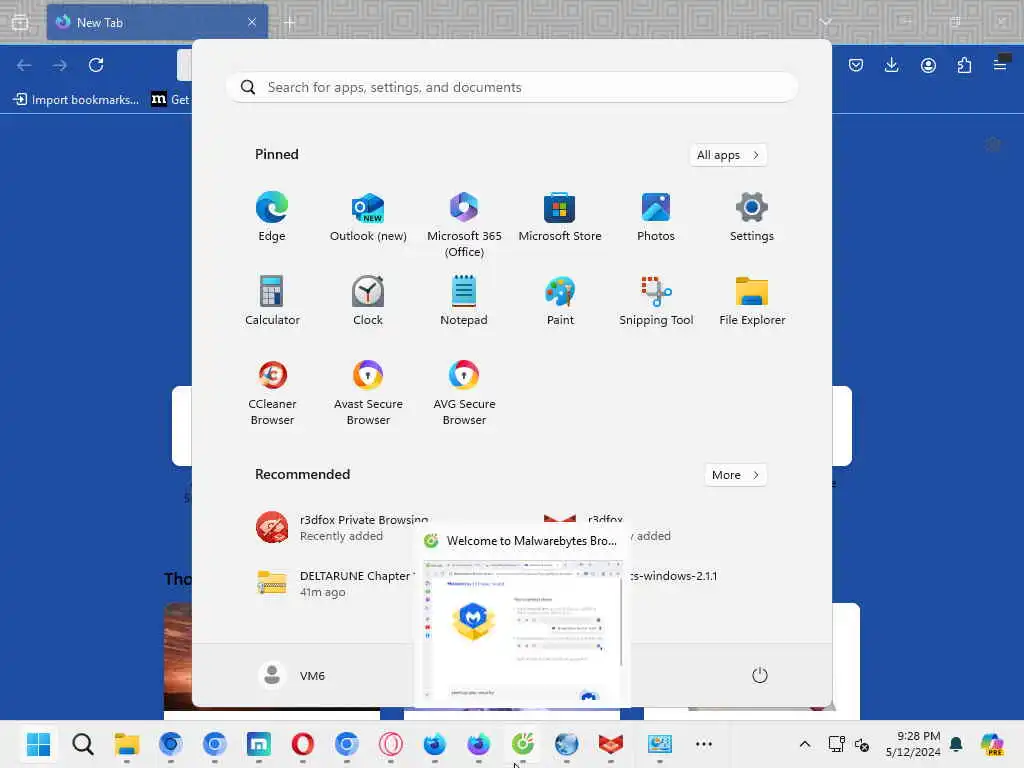The width and height of the screenshot is (1024, 768).
Task: Open the Snipping Tool
Action: tap(656, 301)
